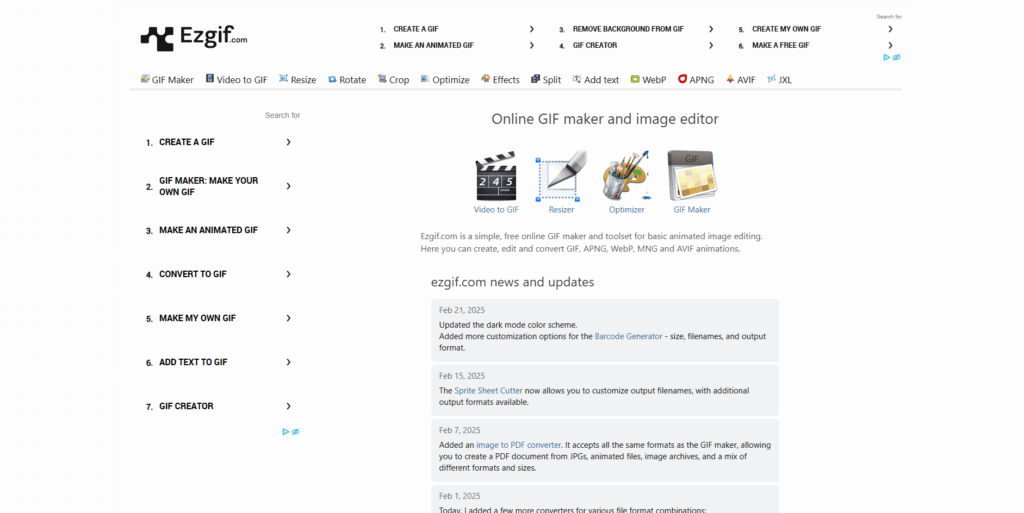Click the Feb 21, 2025 news date

point(462,310)
